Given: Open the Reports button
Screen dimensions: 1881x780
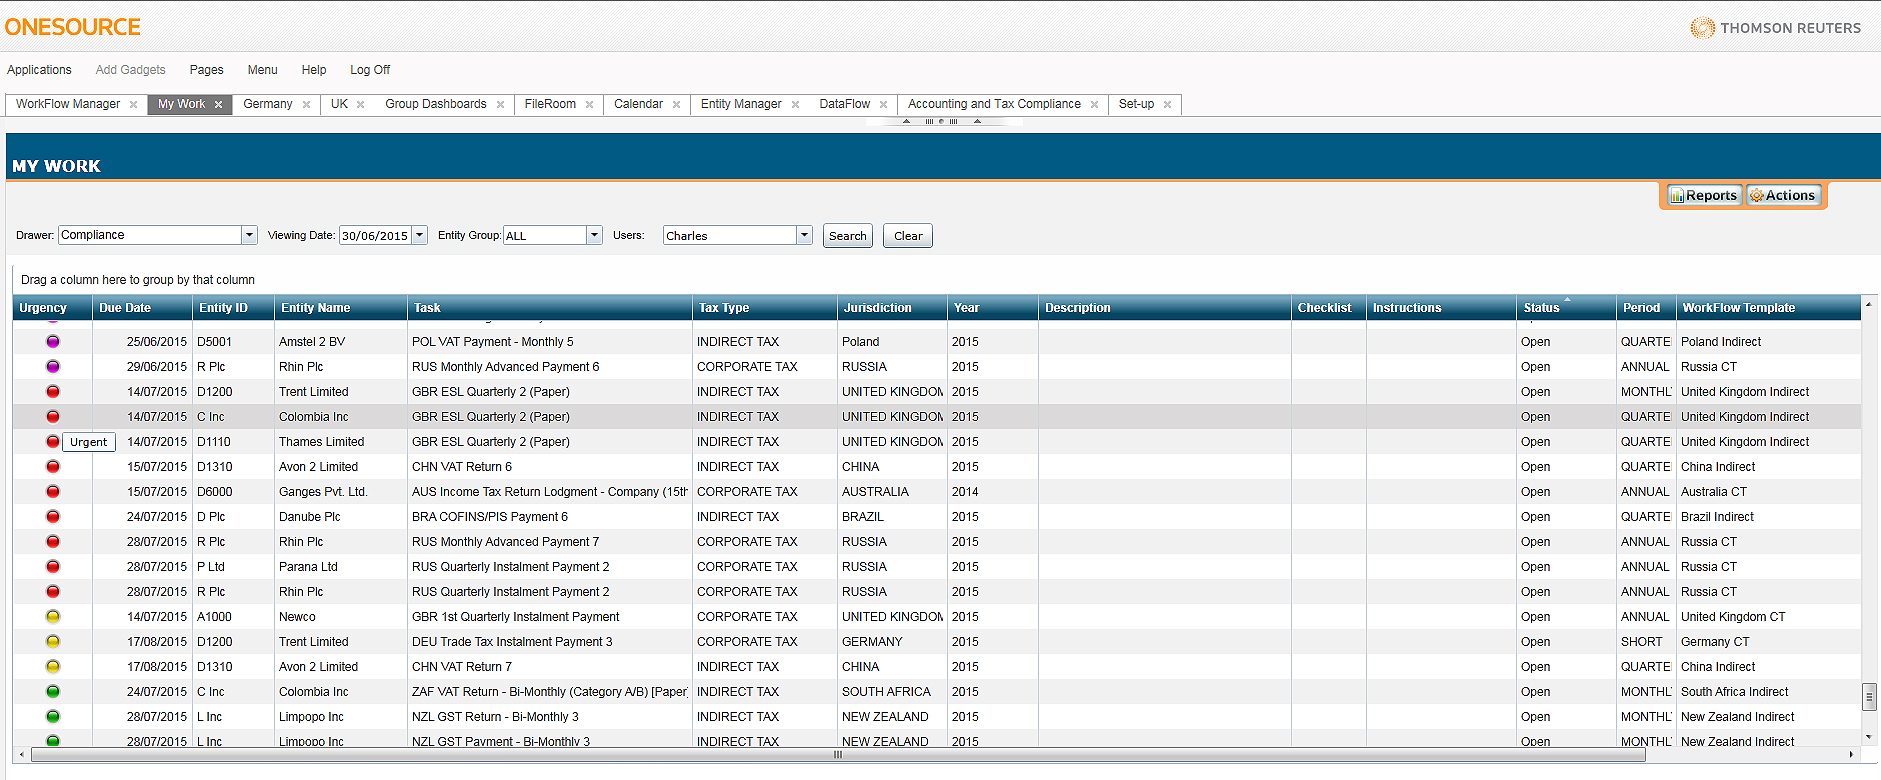Looking at the screenshot, I should [1704, 196].
